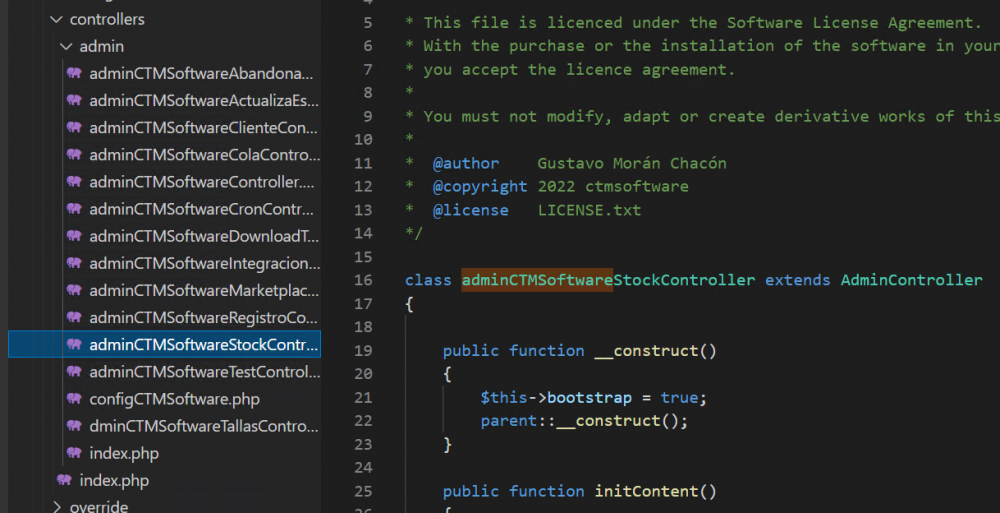Screen dimensions: 1000x513
Task: Open adminCTMSoftwareActualizaEs... file
Action: (x=203, y=100)
